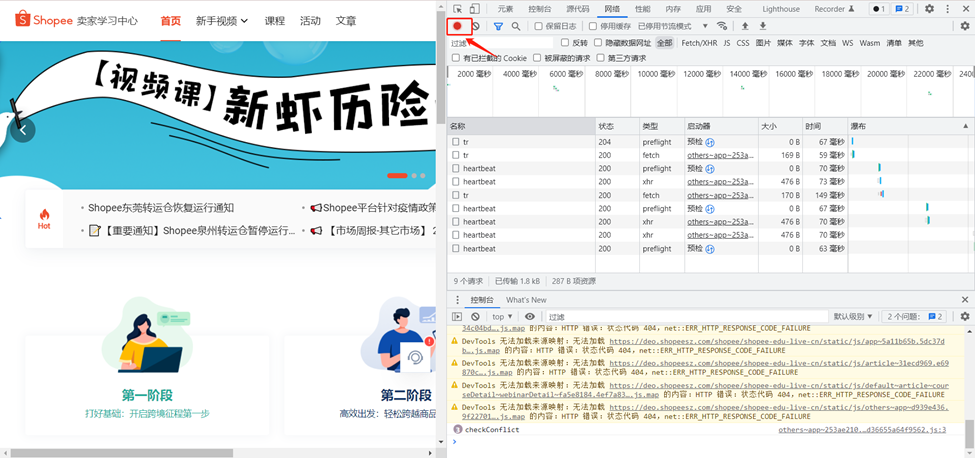Screen dimensions: 975x458
Task: Focus the network 过滤 input field
Action: 501,43
